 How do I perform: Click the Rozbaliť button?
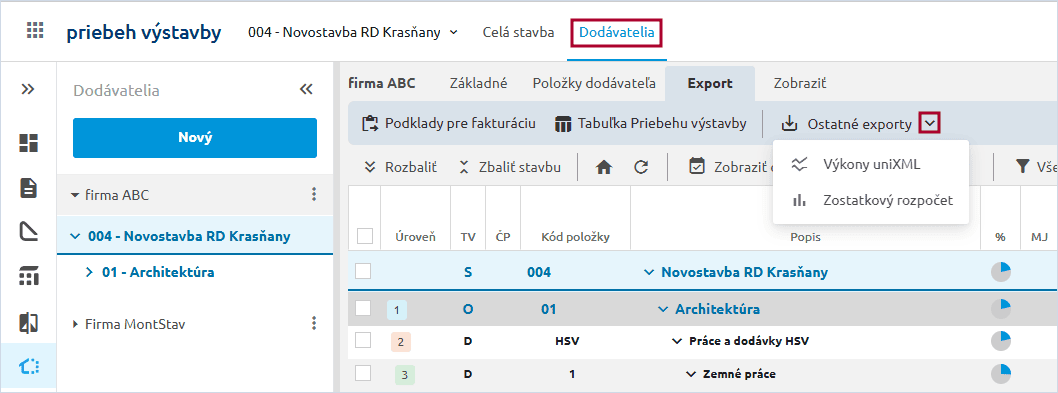click(x=400, y=167)
